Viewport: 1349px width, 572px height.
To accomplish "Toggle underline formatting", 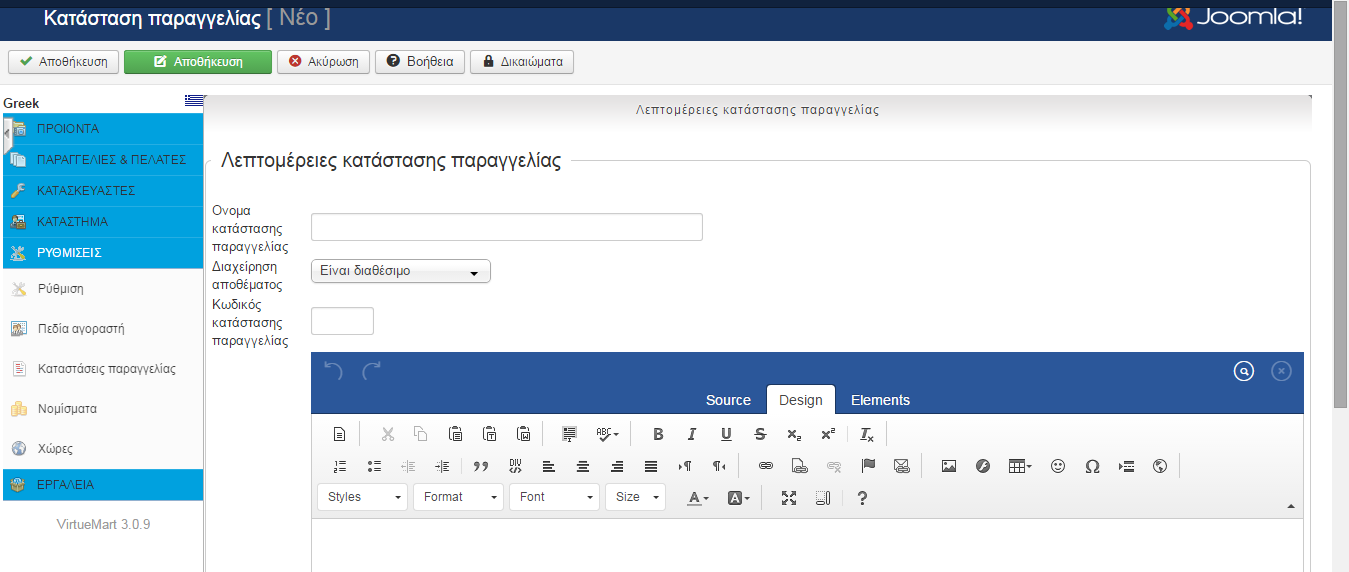I will tap(726, 434).
